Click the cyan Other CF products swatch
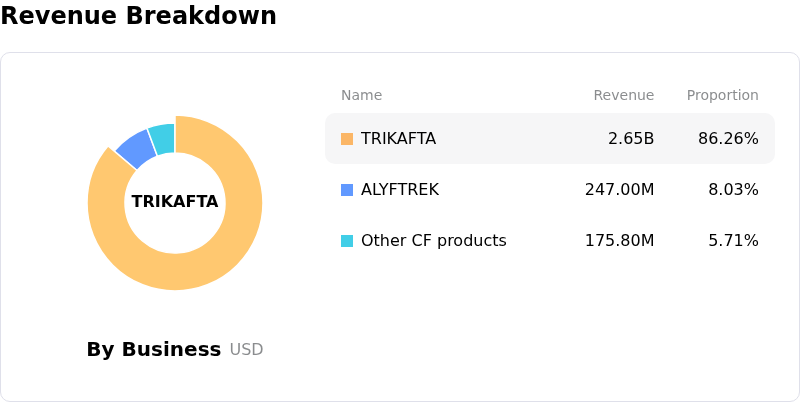Image resolution: width=800 pixels, height=402 pixels. click(x=347, y=241)
